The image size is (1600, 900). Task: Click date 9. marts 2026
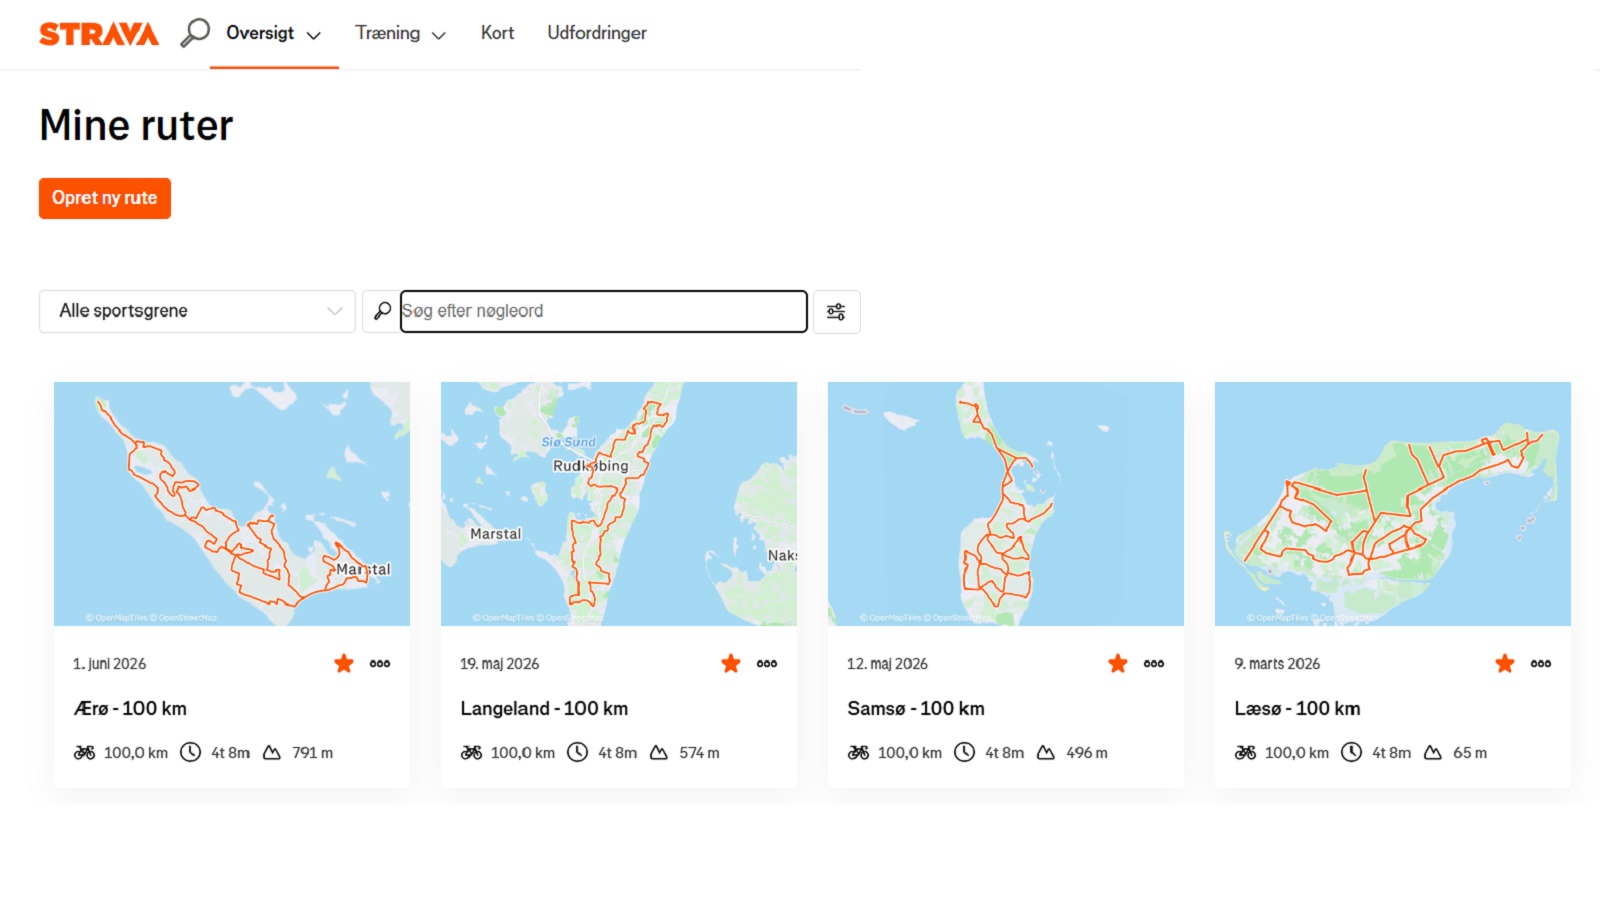pos(1277,664)
